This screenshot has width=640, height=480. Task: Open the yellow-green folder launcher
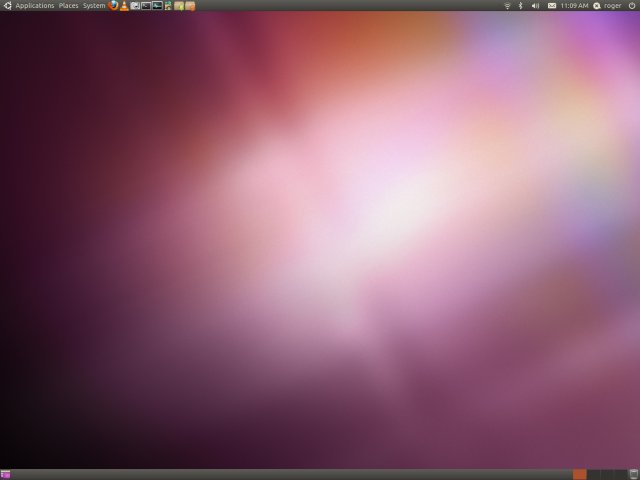pyautogui.click(x=179, y=6)
